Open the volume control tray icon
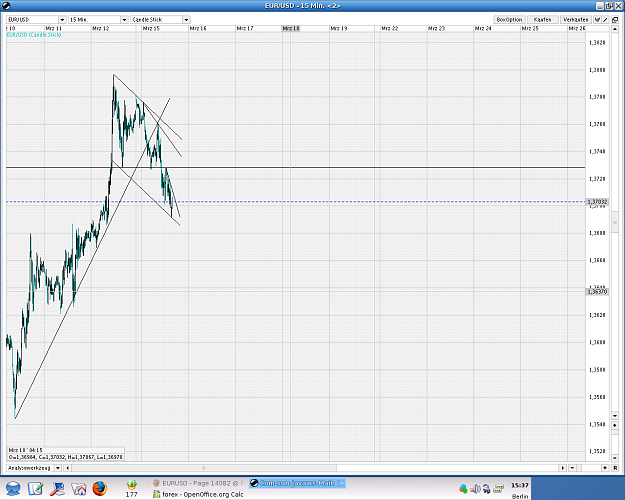 coord(475,489)
